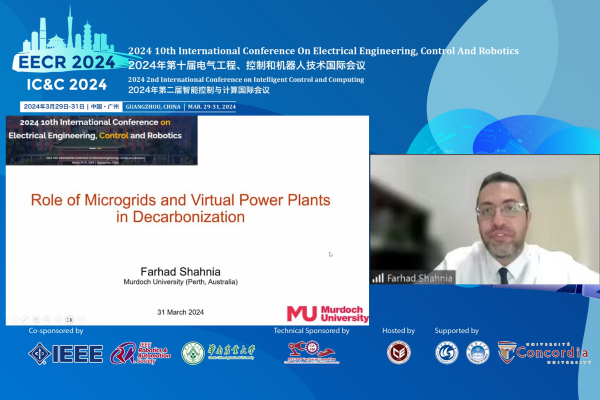This screenshot has height=400, width=600.
Task: Click the IEEE Robotics & Automation Society logo
Action: tap(140, 353)
